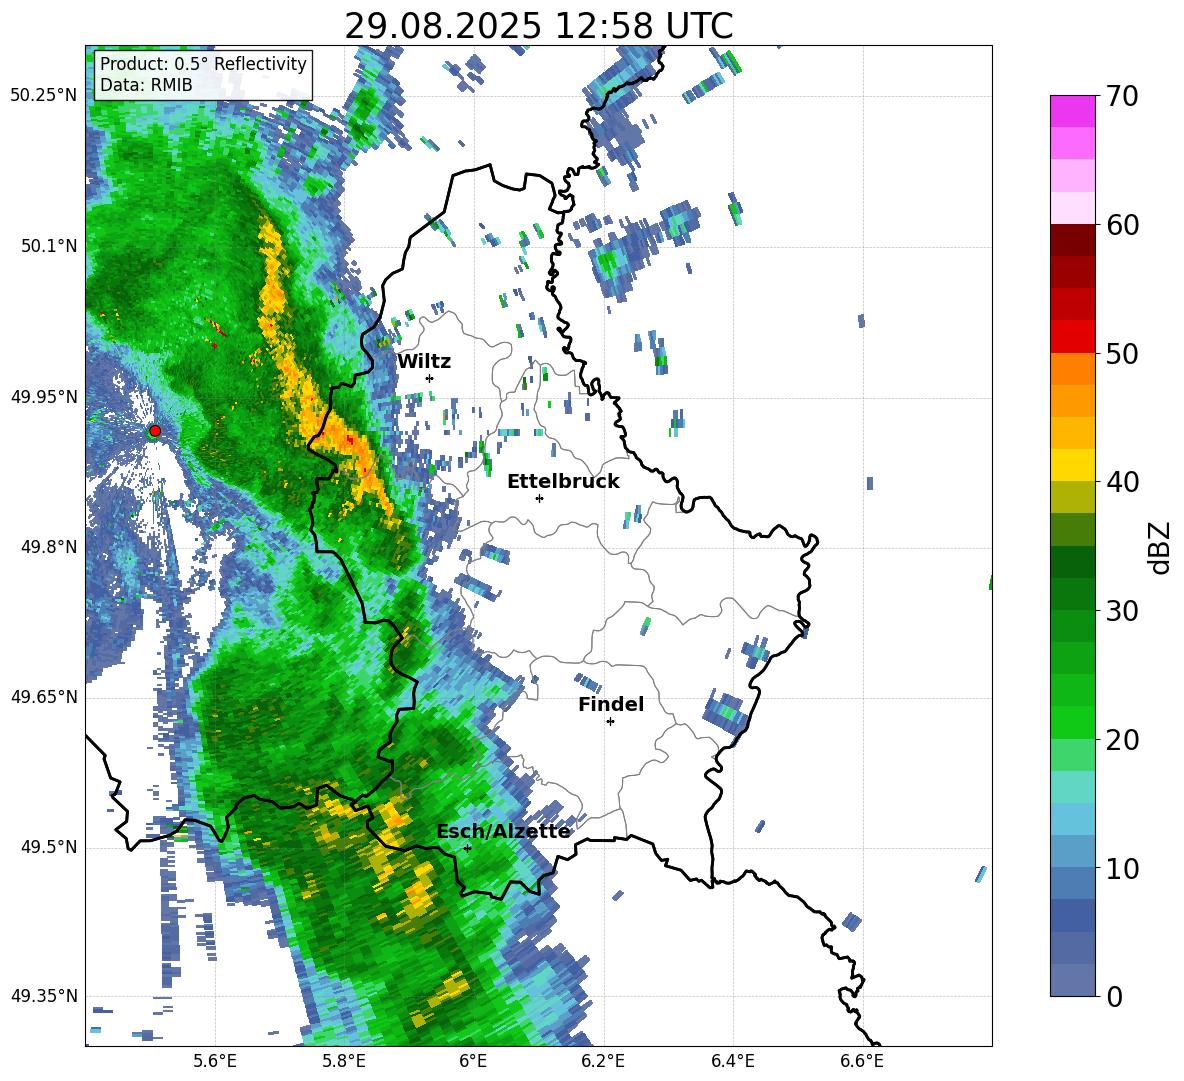Click the yellow colorbar segment above 40
1184x1081 pixels.
coord(1072,465)
